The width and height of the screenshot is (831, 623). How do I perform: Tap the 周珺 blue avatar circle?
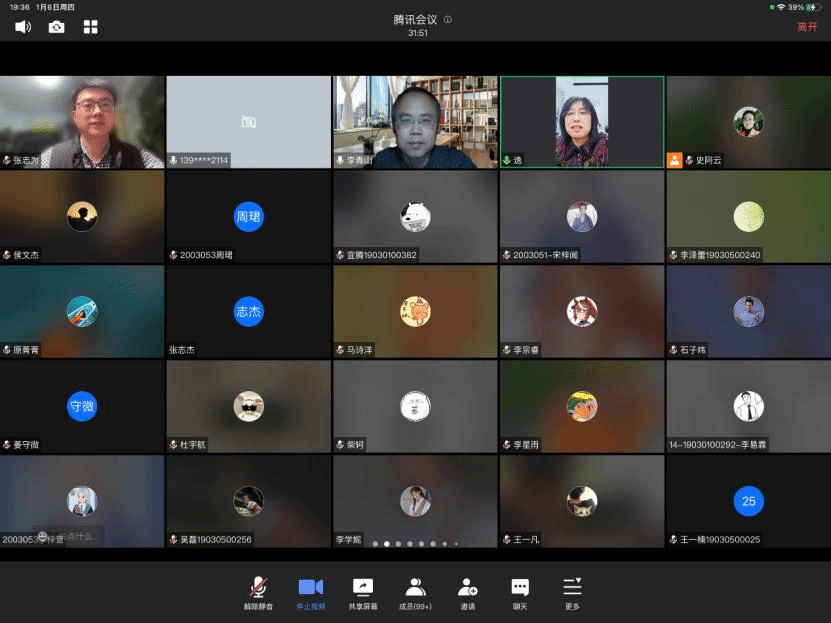248,216
